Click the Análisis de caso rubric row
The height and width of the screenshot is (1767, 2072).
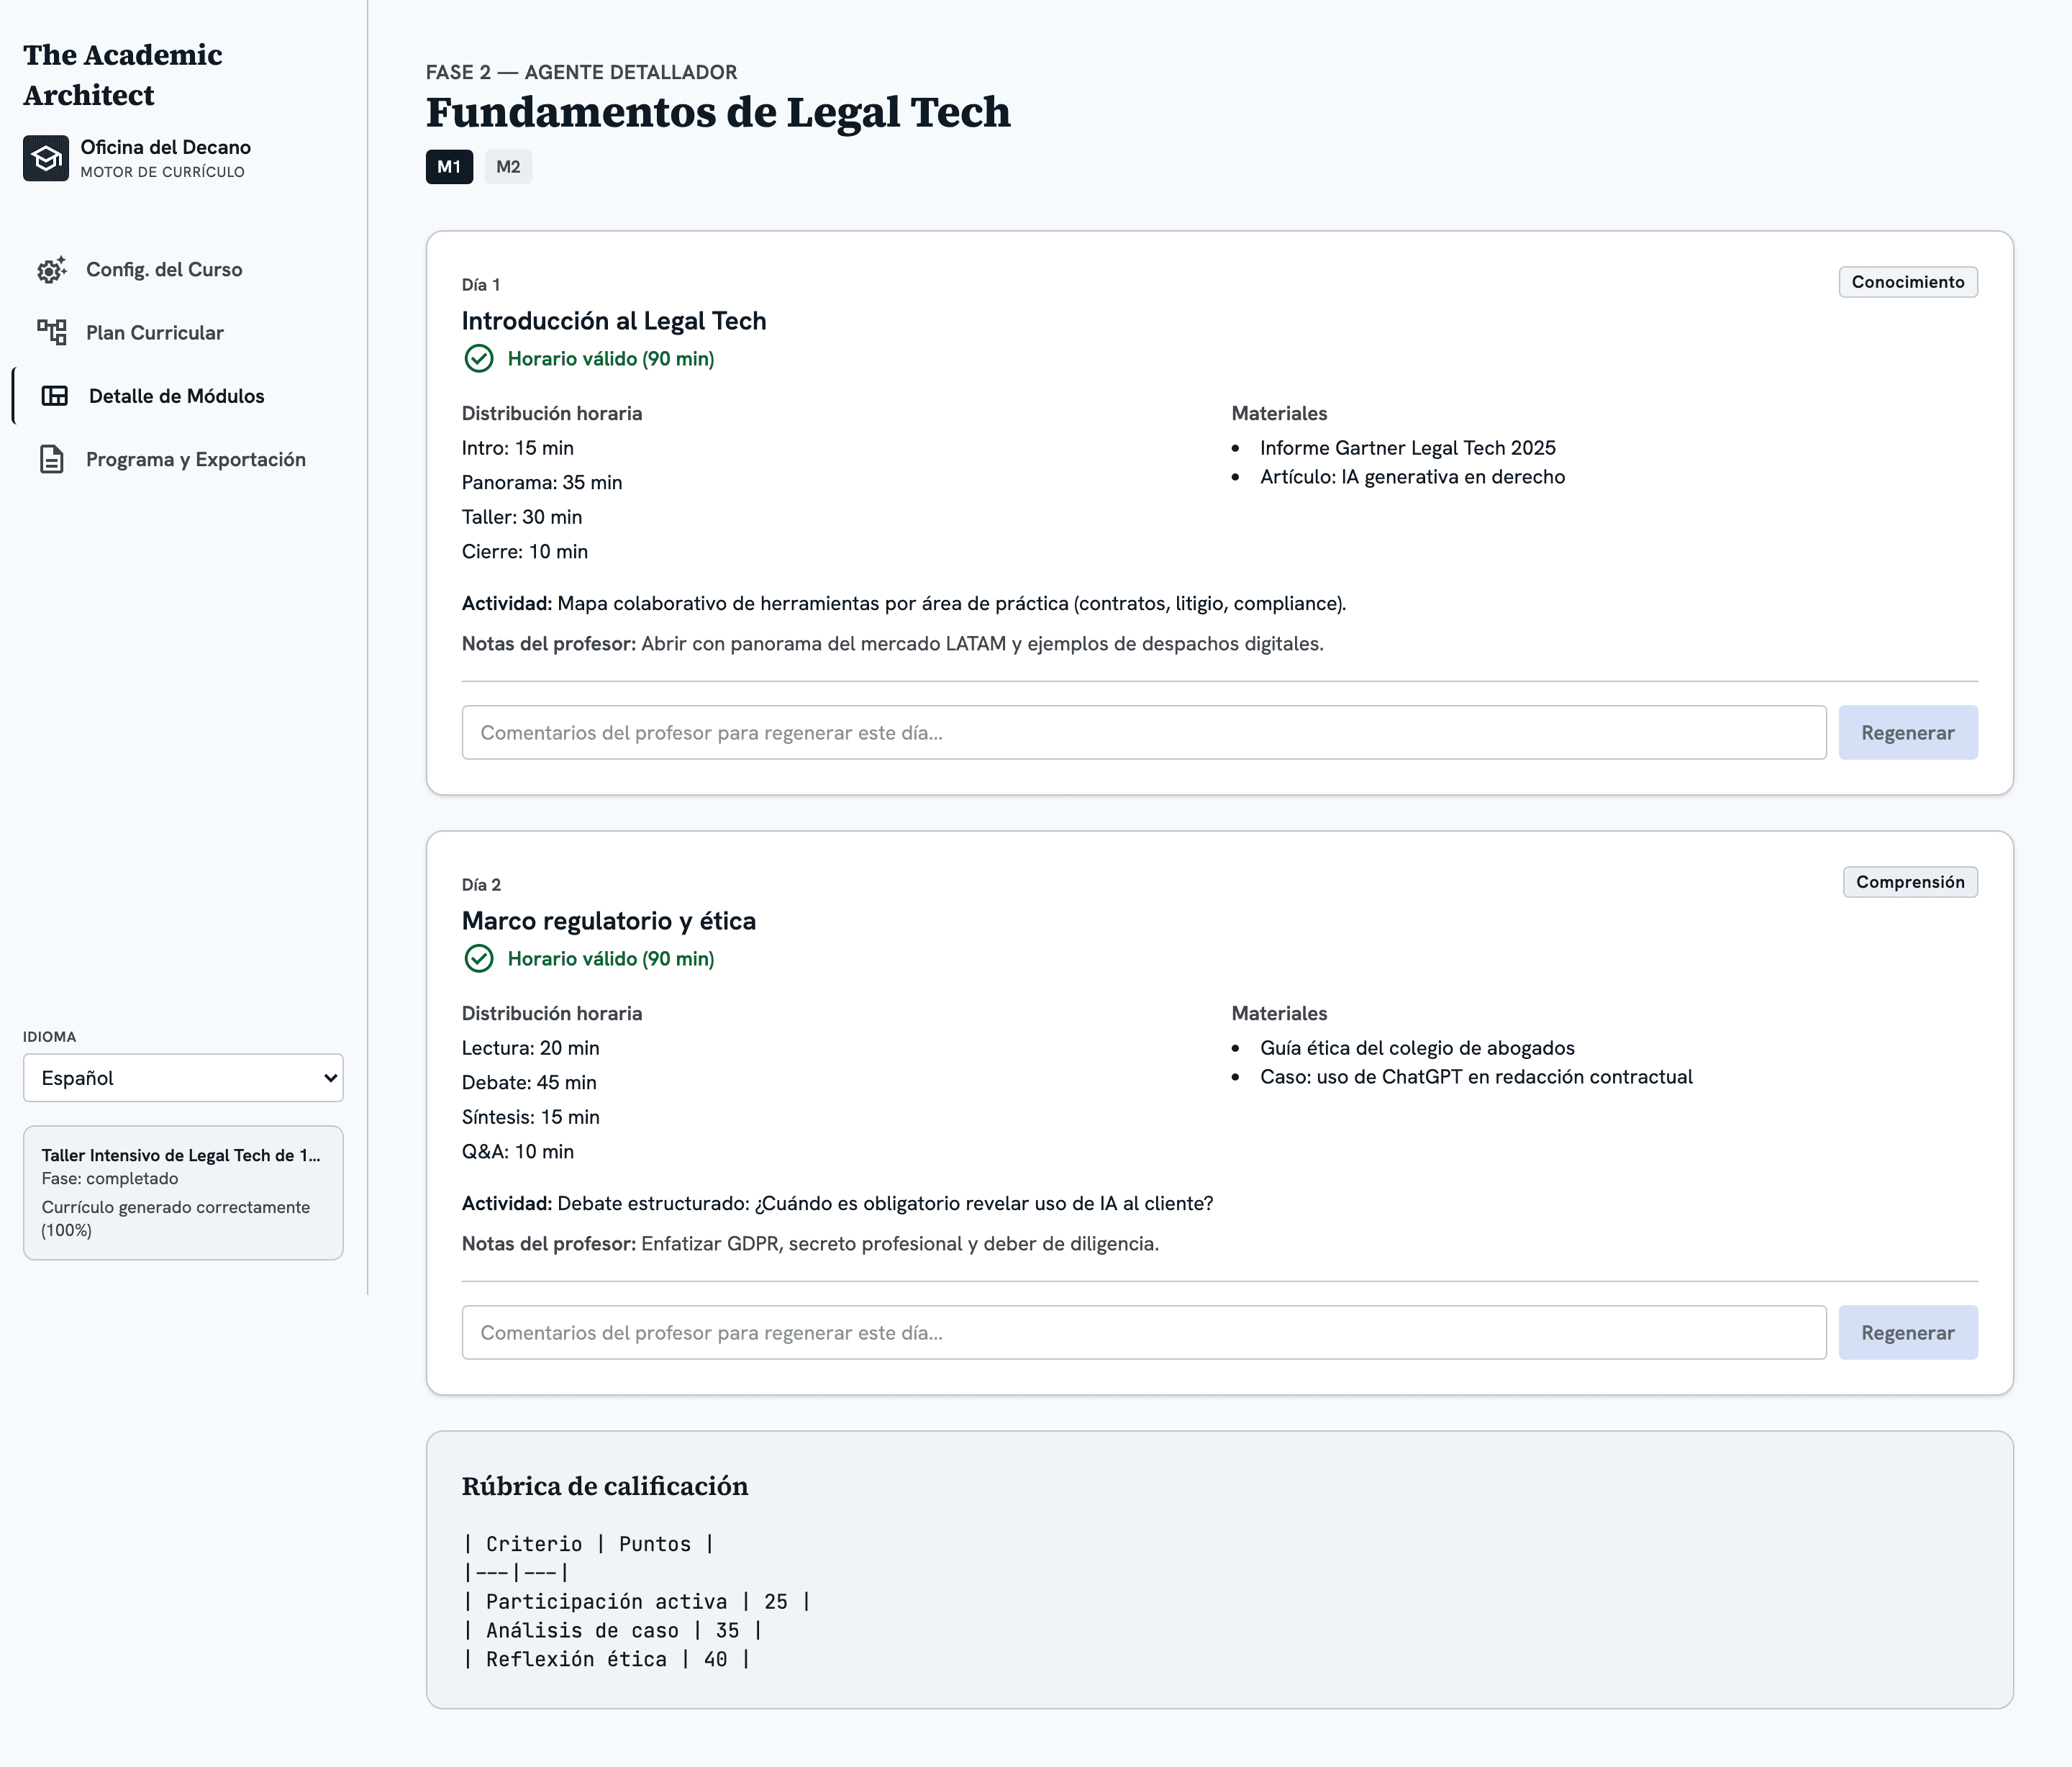click(613, 1631)
